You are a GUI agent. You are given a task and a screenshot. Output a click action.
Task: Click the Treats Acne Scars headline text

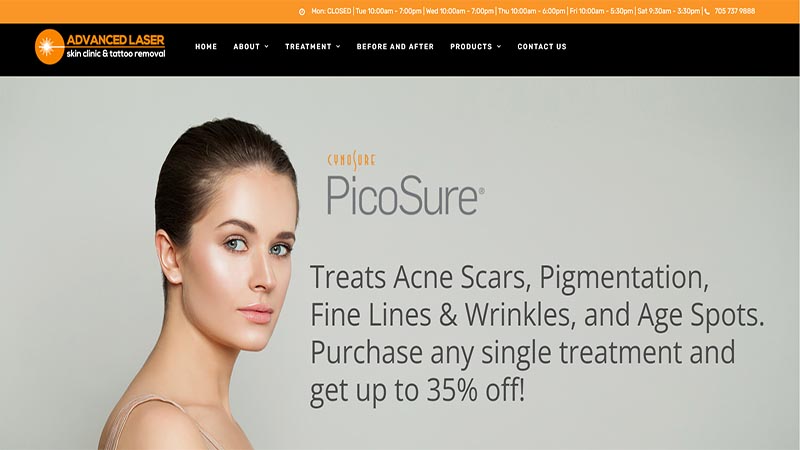pyautogui.click(x=509, y=278)
